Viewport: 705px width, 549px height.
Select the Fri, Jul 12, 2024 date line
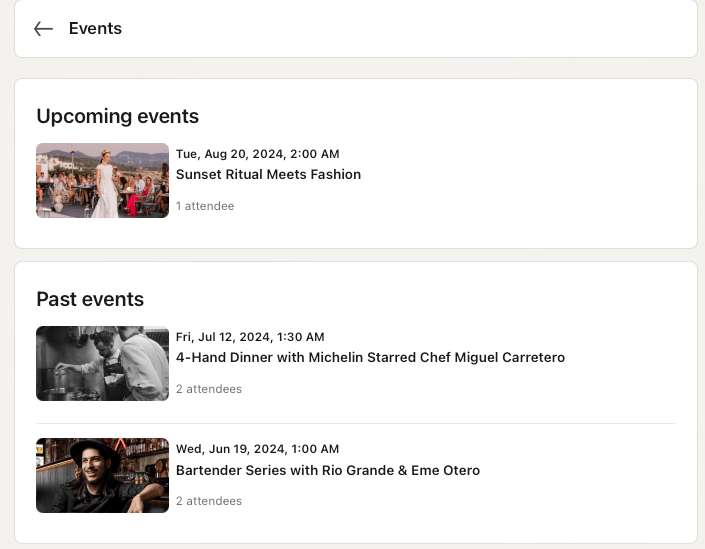(250, 337)
